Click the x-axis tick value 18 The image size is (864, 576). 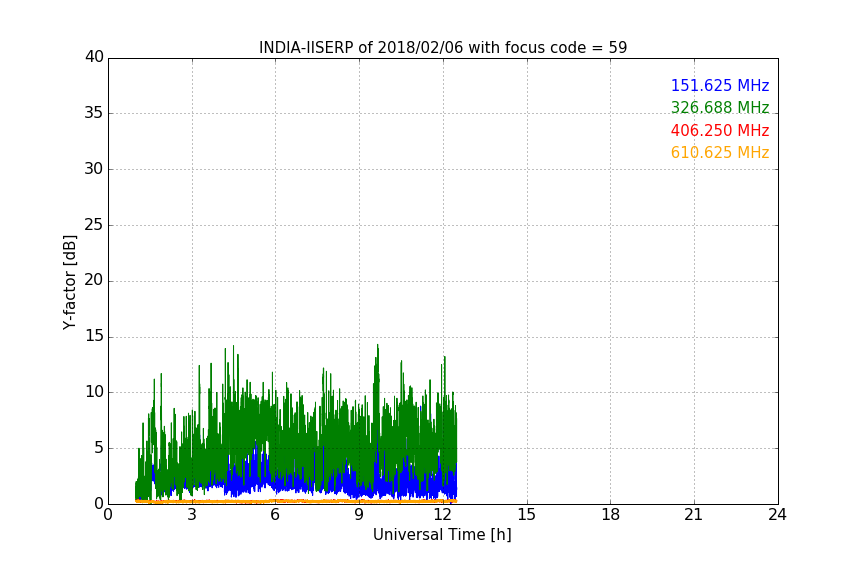click(x=611, y=515)
